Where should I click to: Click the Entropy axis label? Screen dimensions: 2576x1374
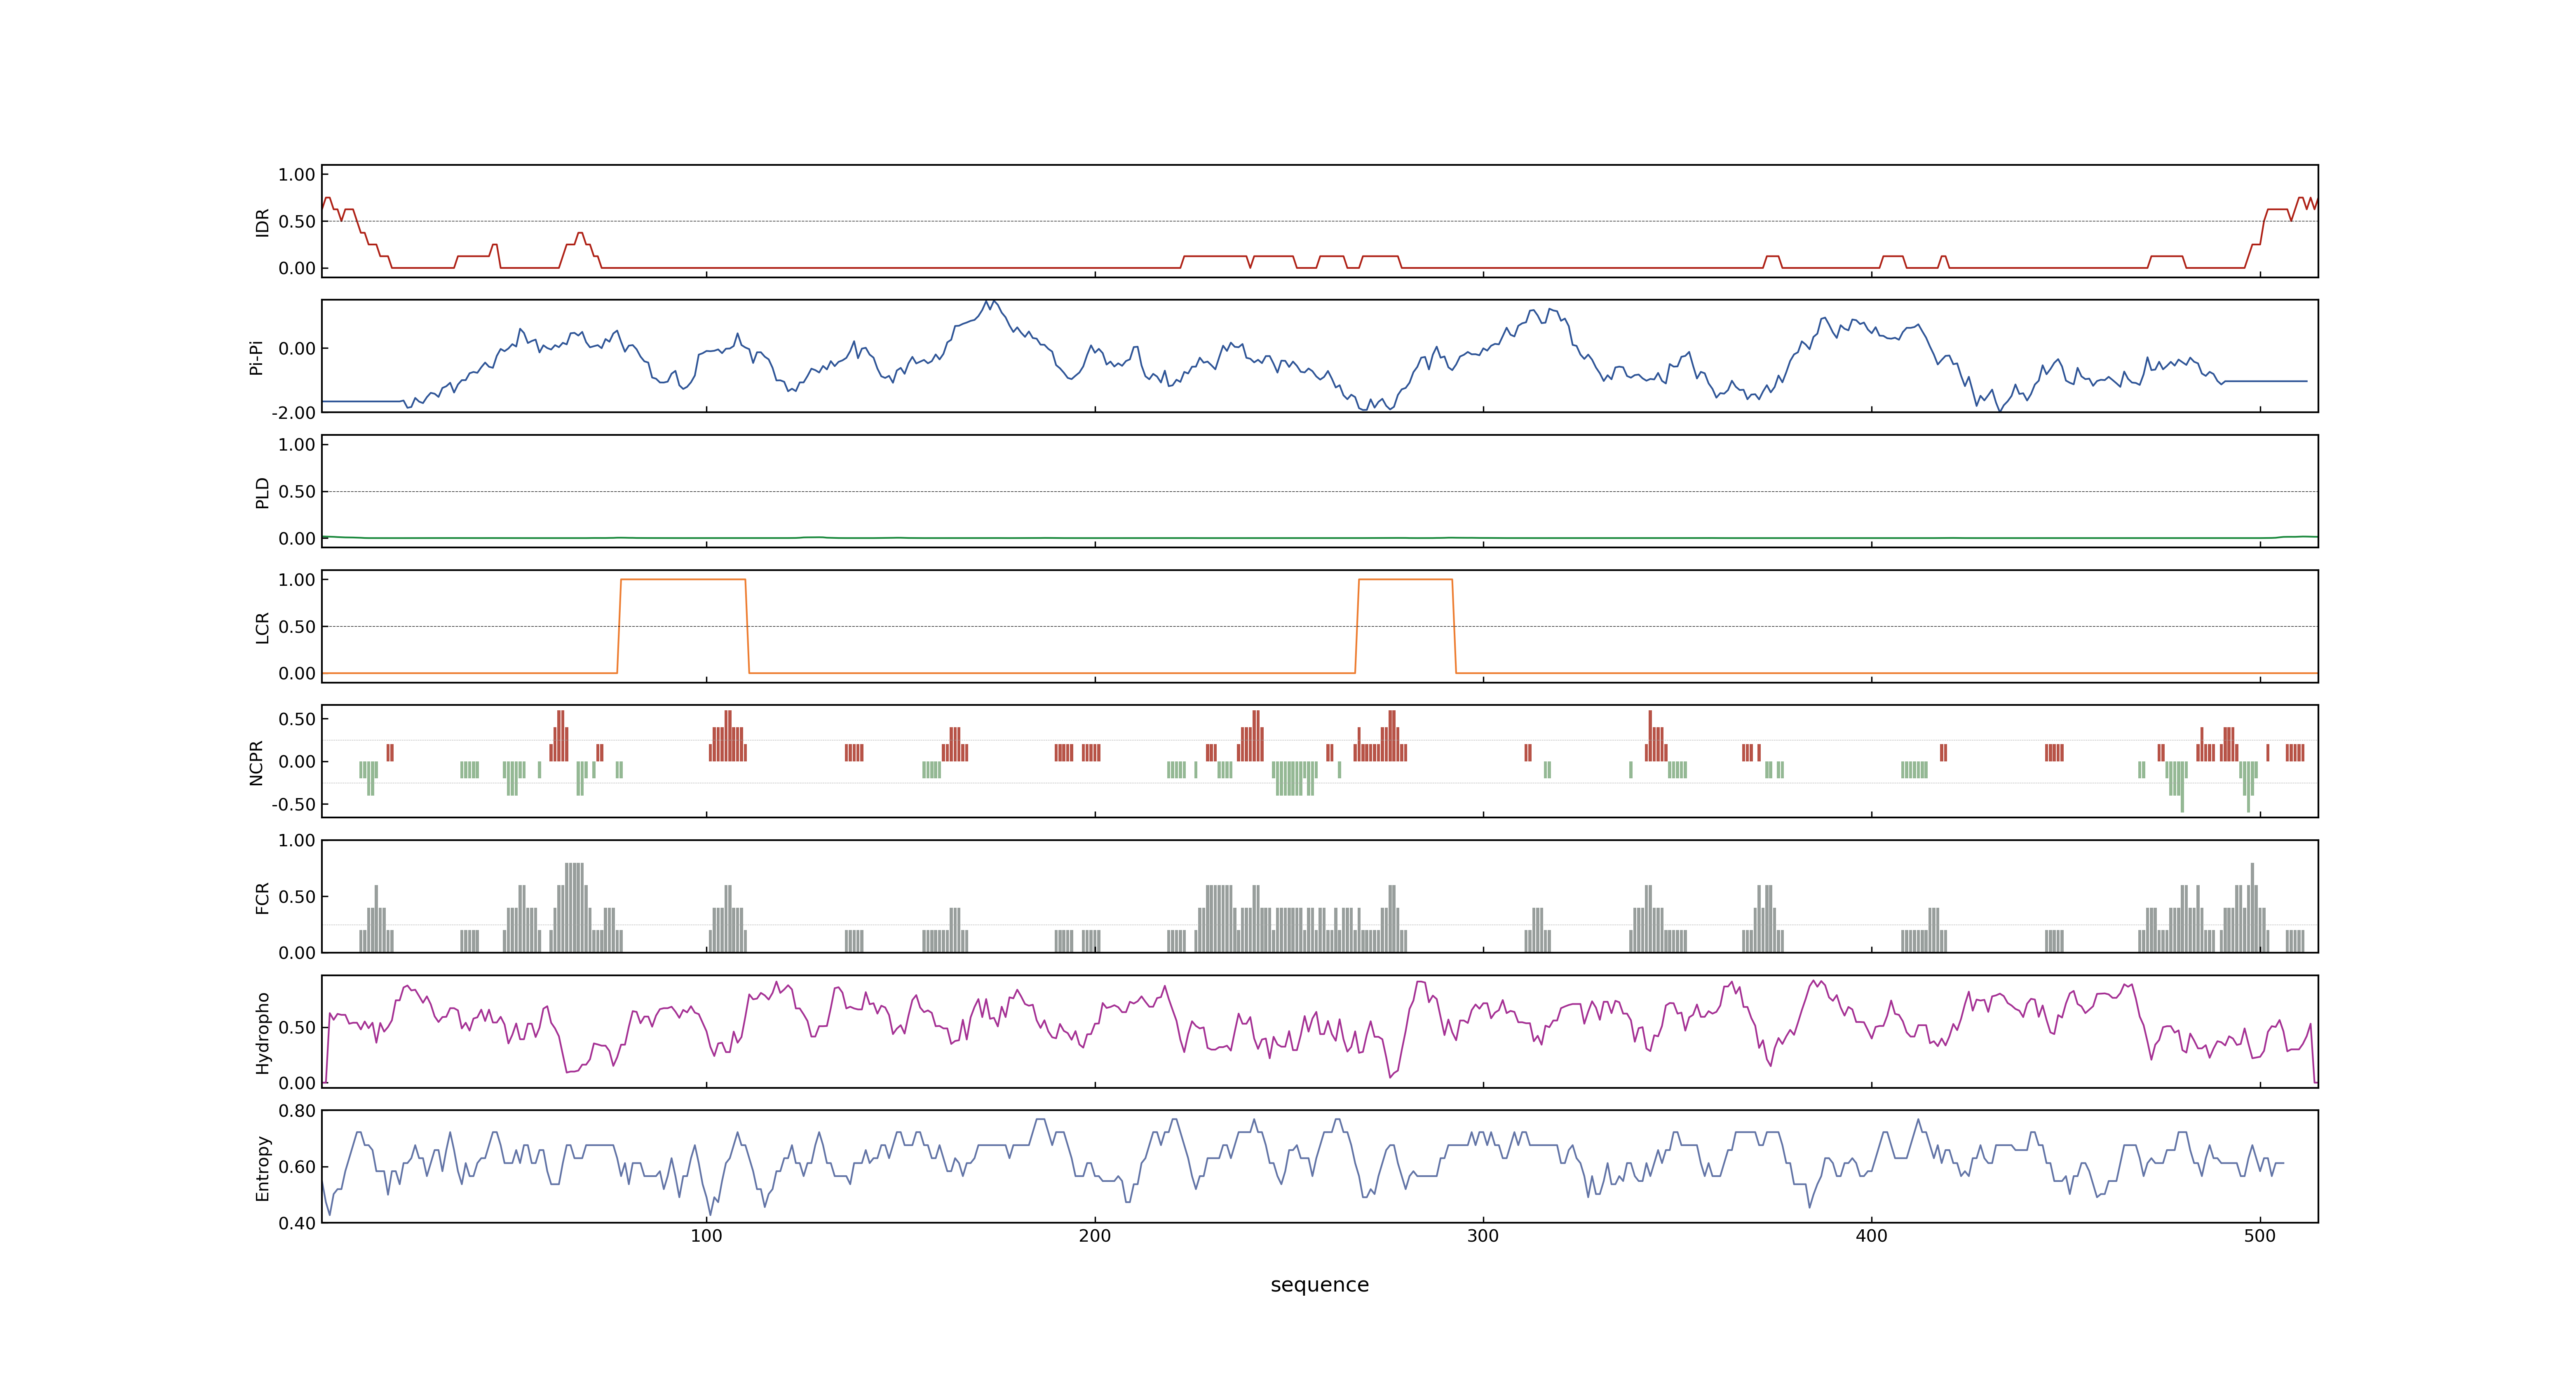[262, 1167]
